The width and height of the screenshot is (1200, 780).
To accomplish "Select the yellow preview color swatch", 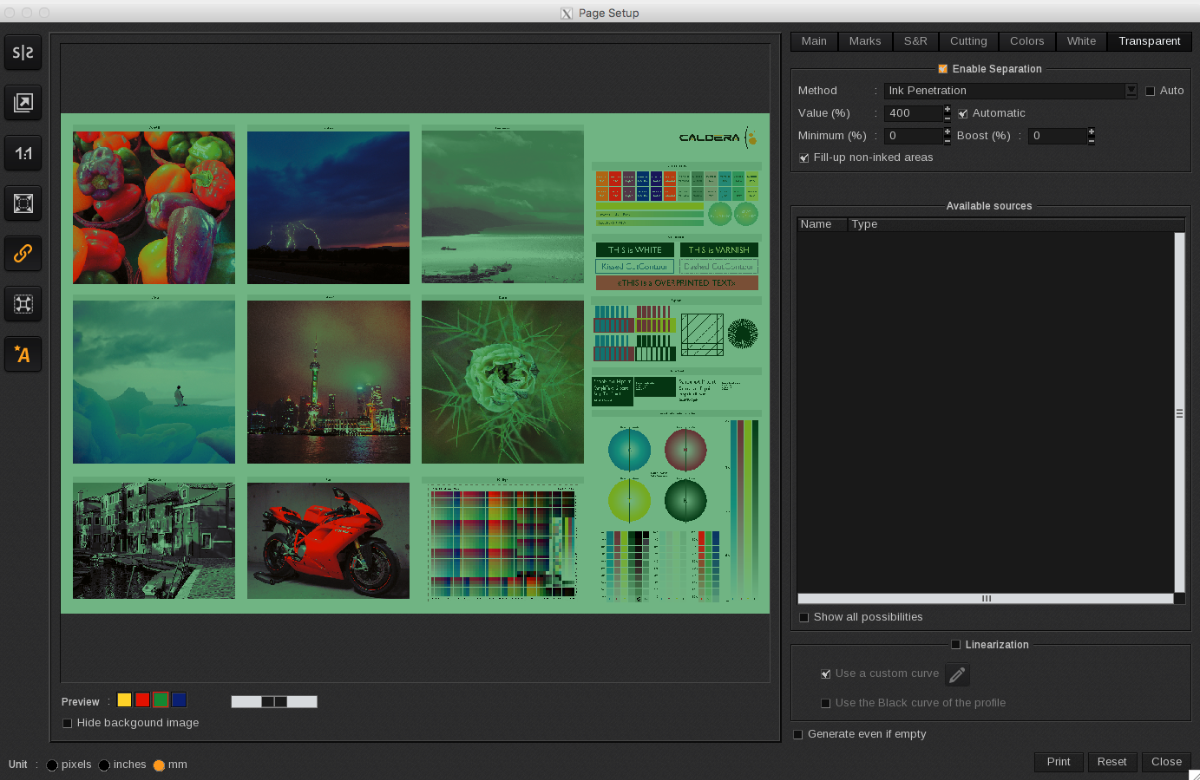I will tap(124, 700).
